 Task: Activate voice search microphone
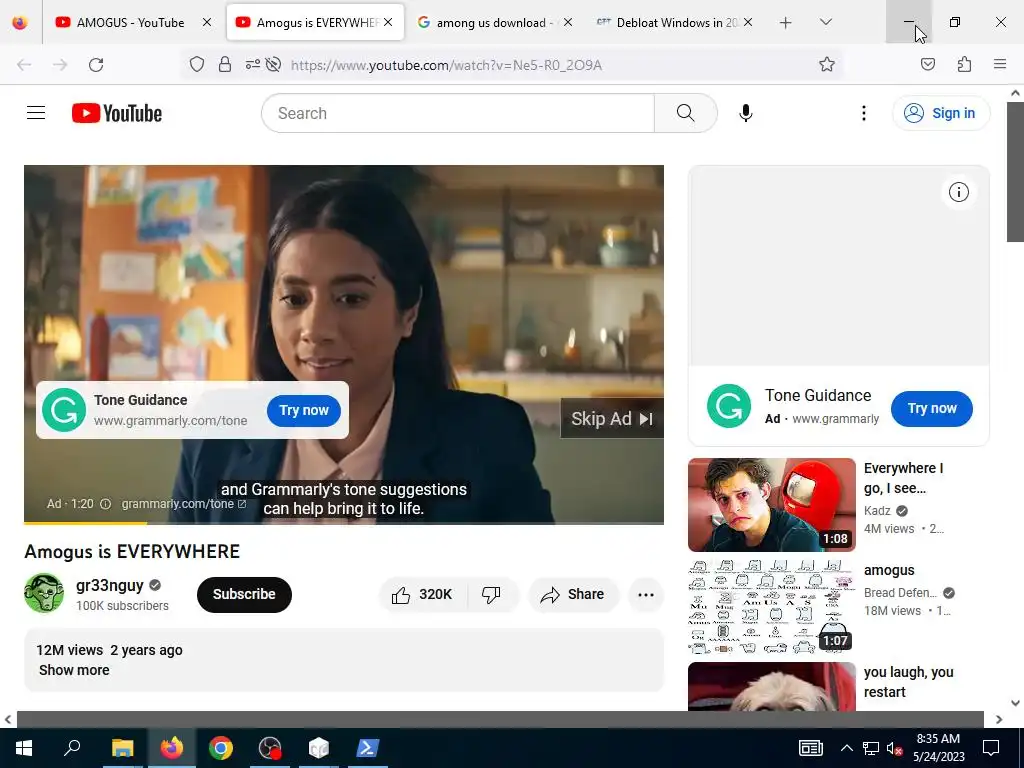click(x=746, y=113)
